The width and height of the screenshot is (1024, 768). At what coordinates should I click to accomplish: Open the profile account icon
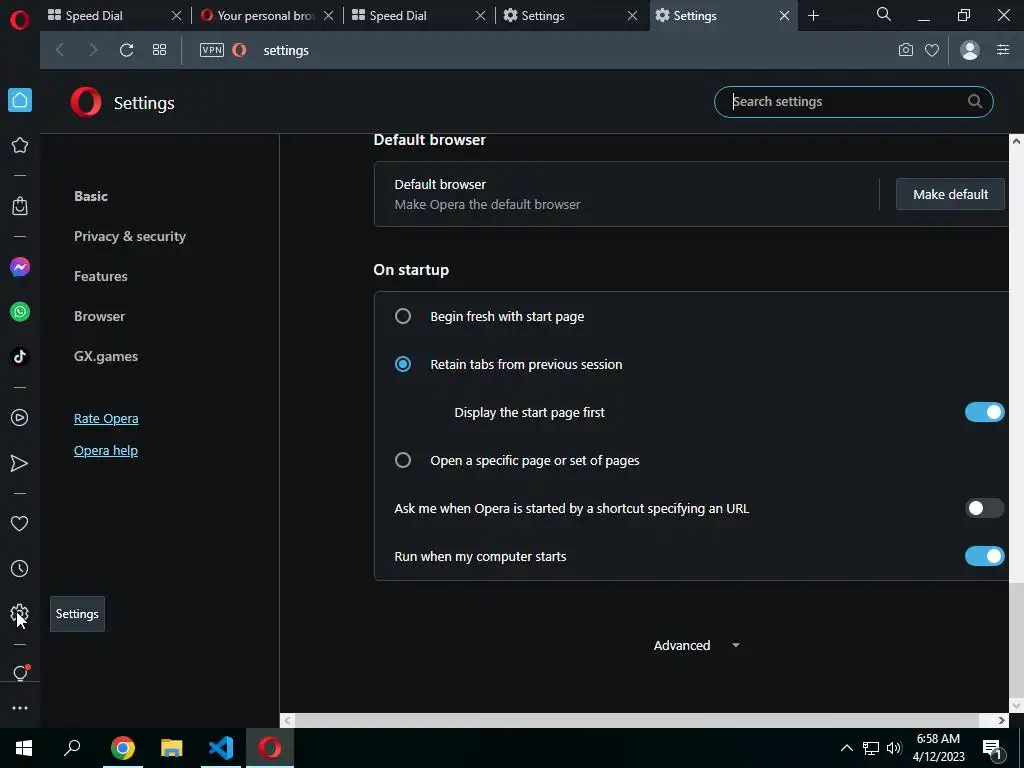point(970,50)
